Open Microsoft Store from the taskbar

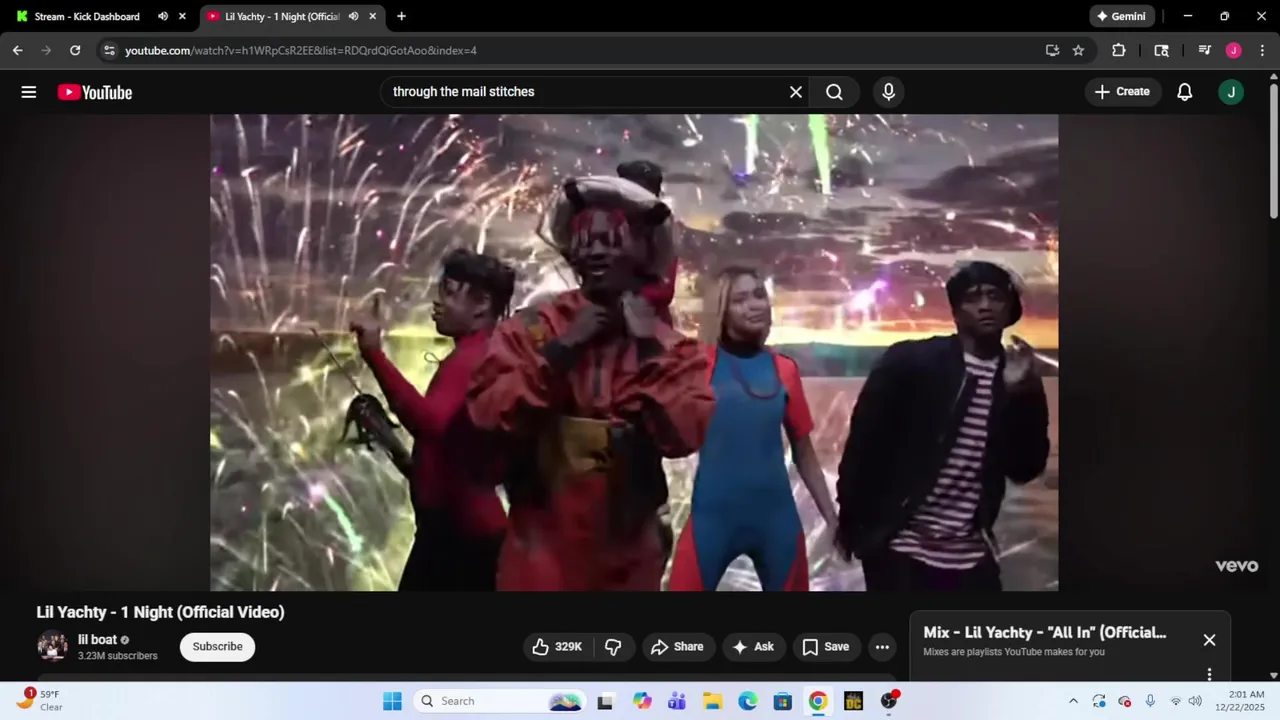click(782, 701)
